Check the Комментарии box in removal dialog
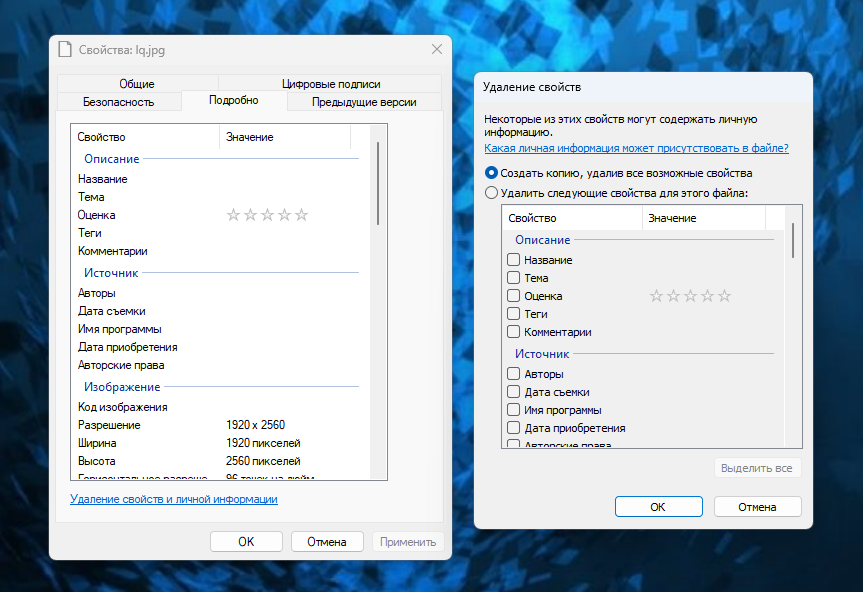The height and width of the screenshot is (592, 863). (x=514, y=332)
